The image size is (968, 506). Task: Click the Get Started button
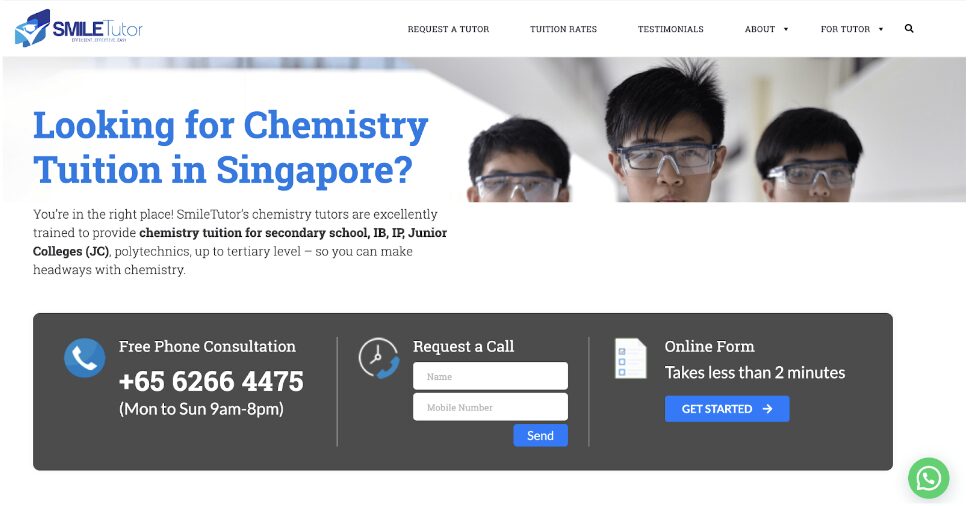tap(727, 409)
